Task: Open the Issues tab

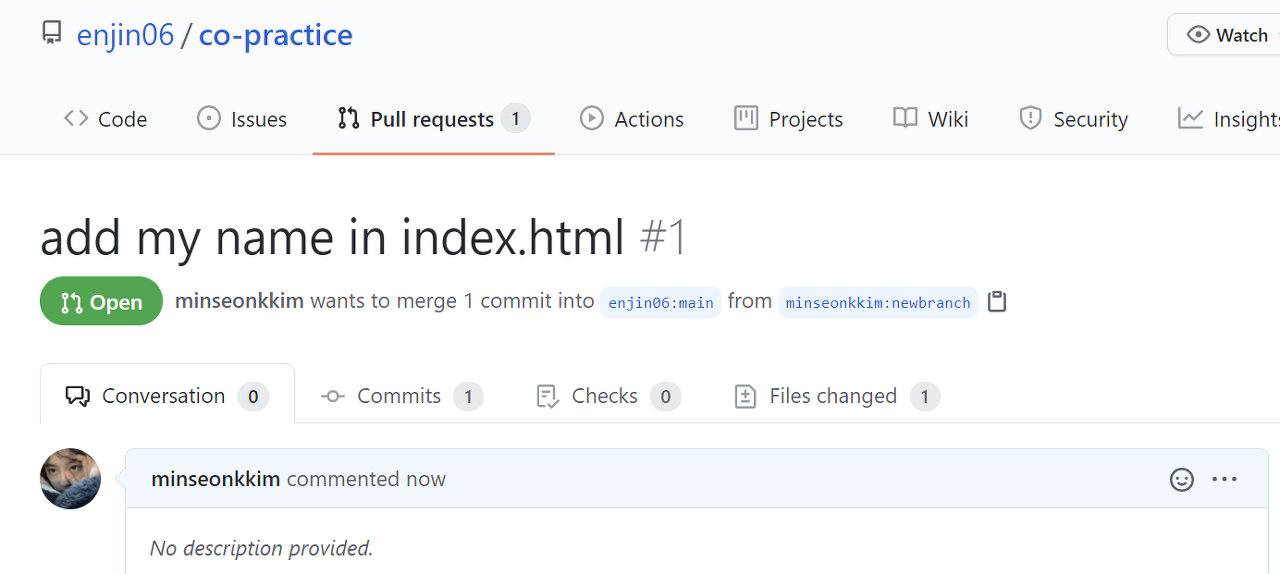Action: [x=242, y=119]
